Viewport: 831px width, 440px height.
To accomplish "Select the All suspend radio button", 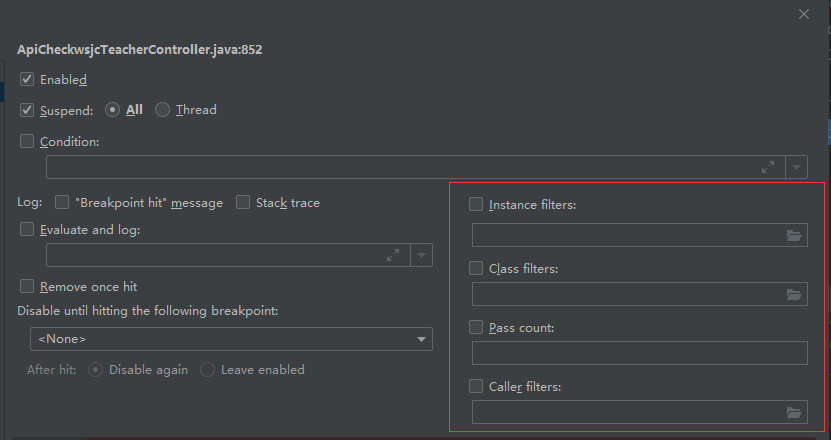I will [x=113, y=110].
